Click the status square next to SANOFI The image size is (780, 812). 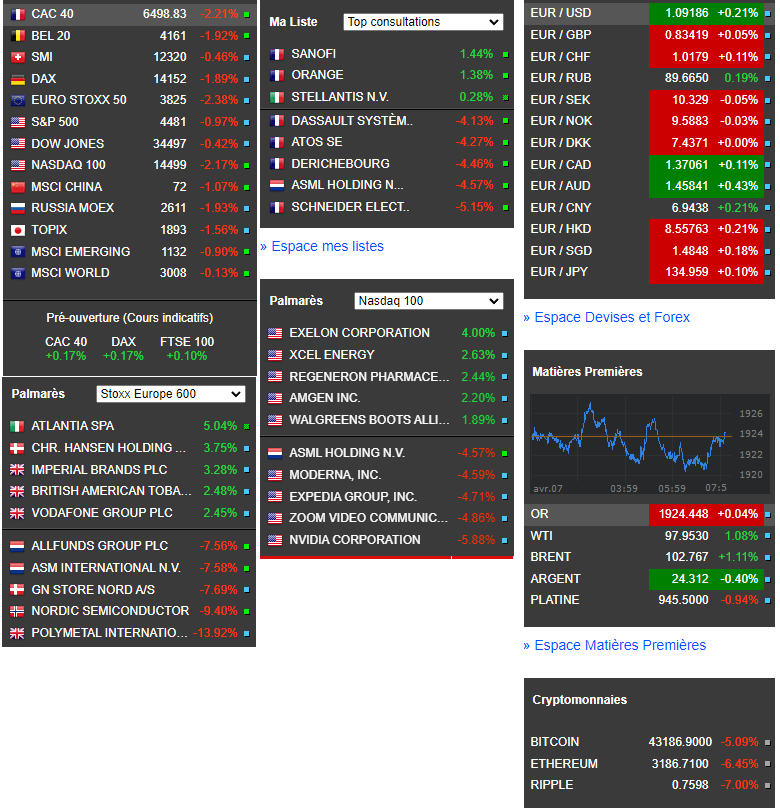pyautogui.click(x=505, y=54)
